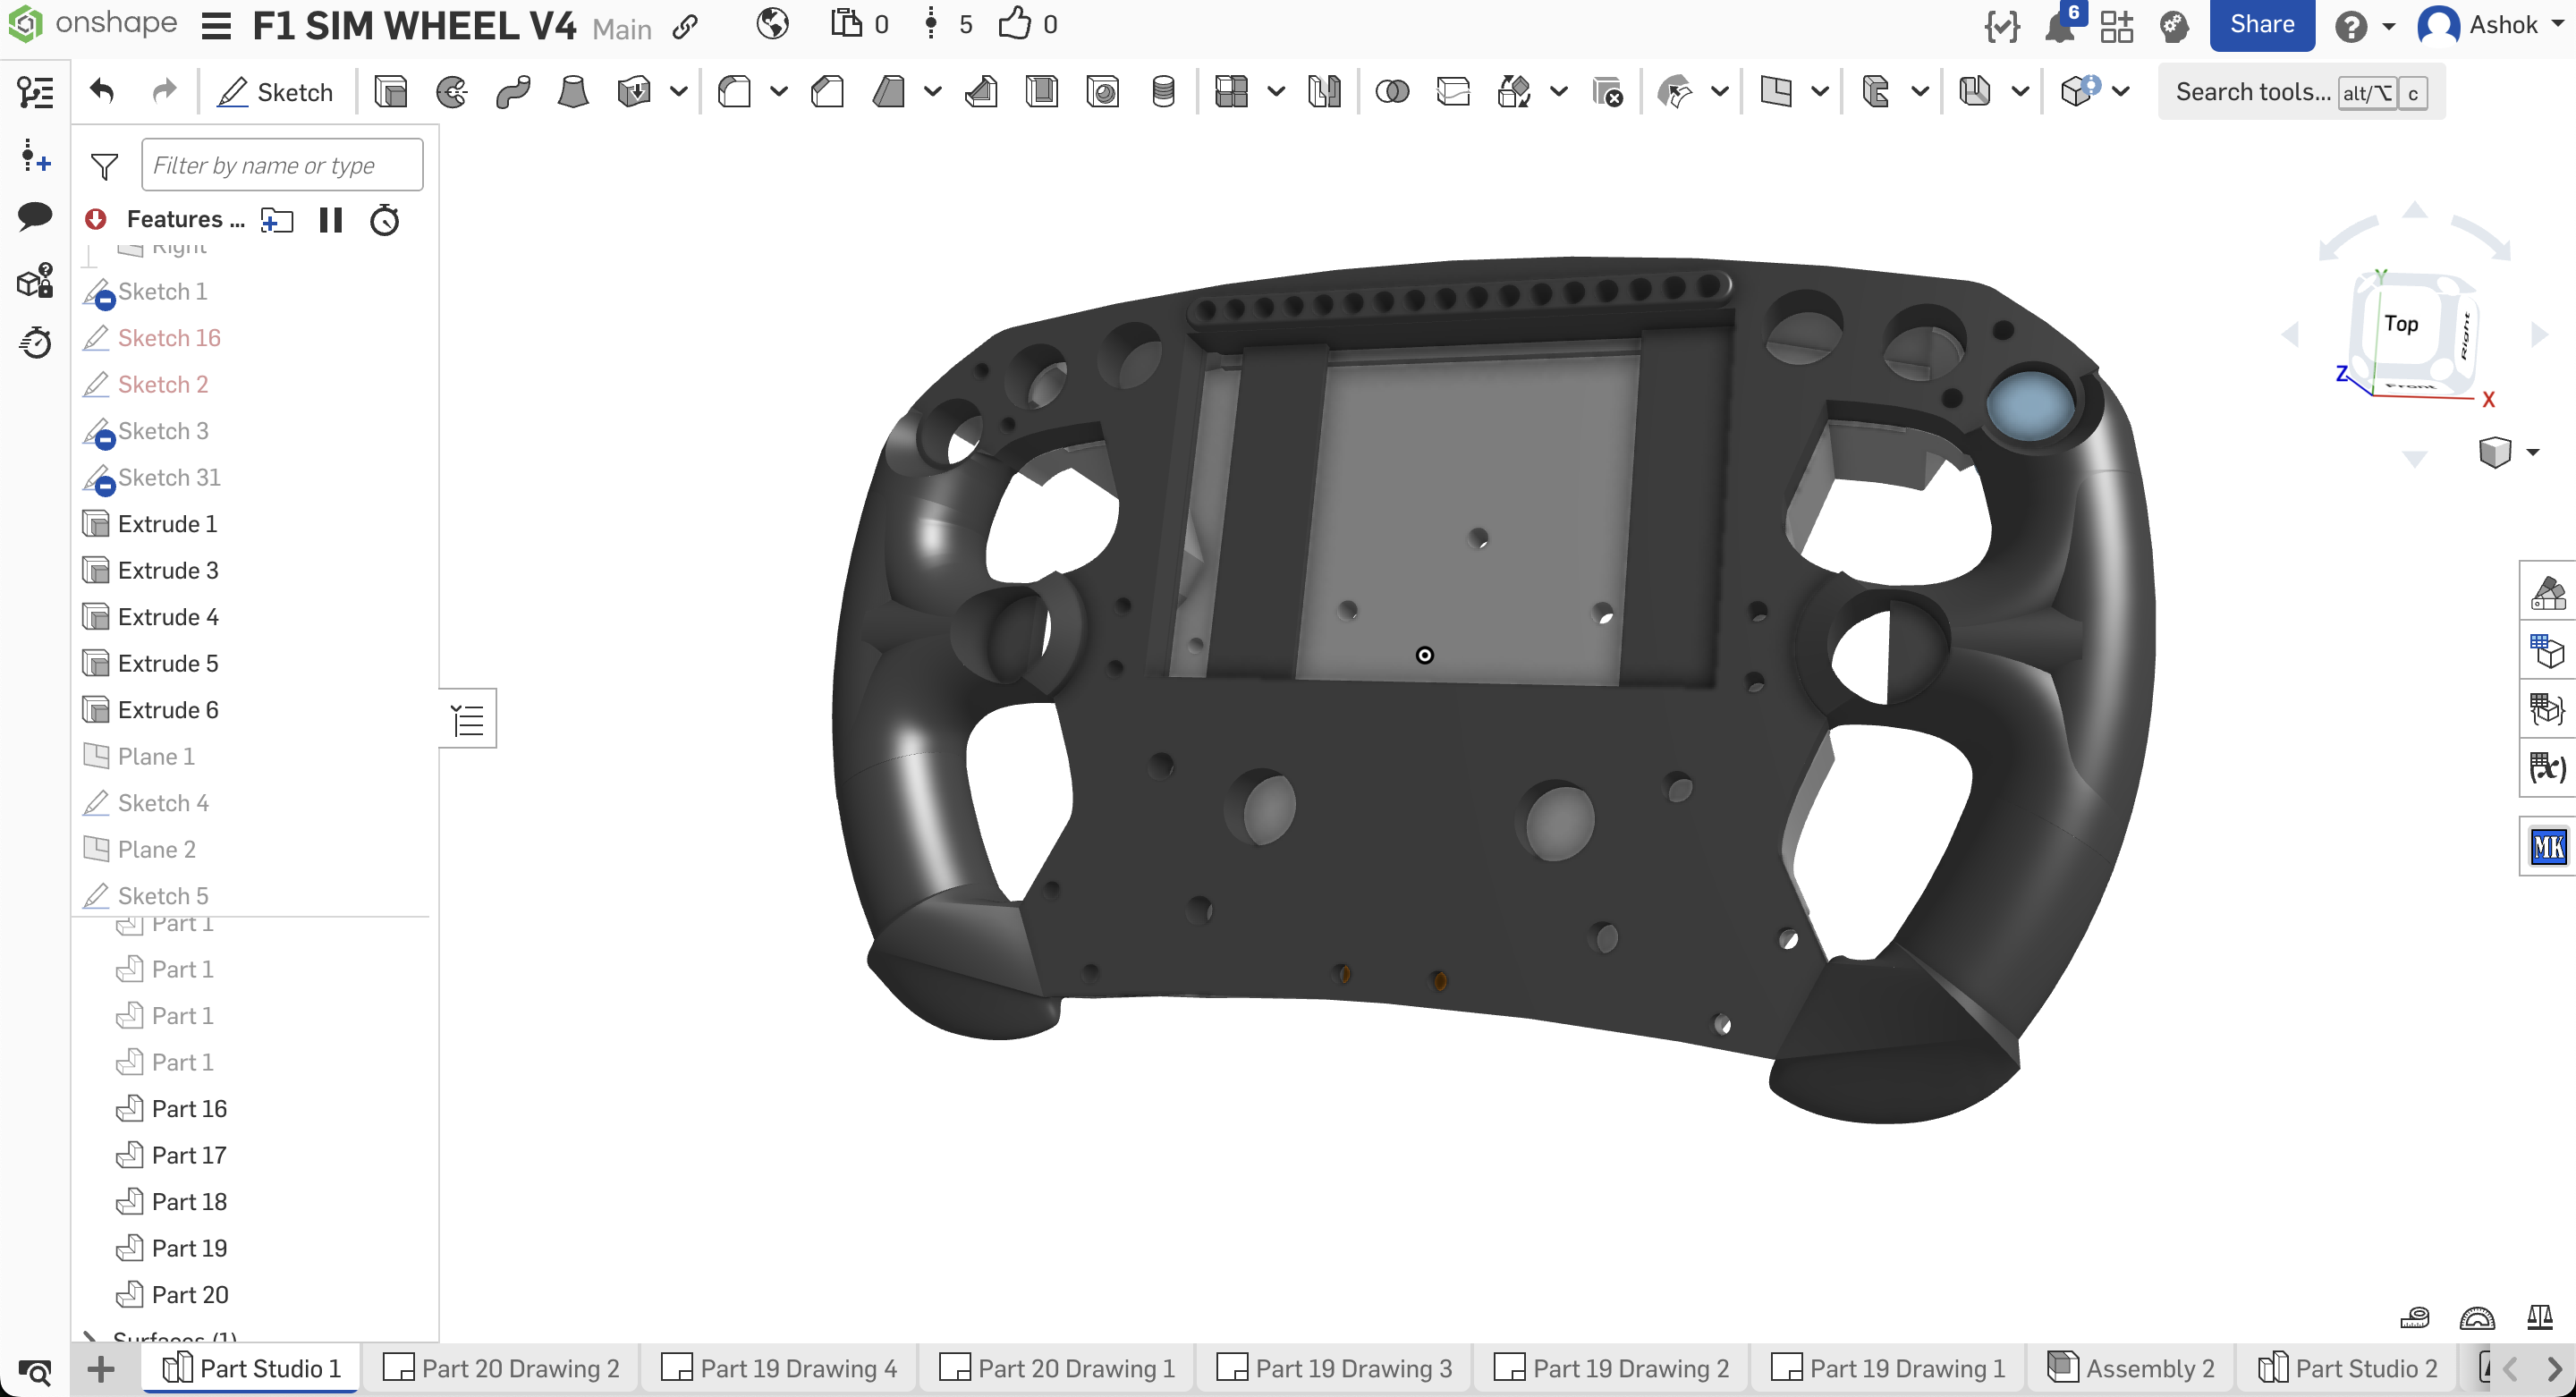Click the Boolean tool icon
This screenshot has height=1397, width=2576.
(1392, 92)
